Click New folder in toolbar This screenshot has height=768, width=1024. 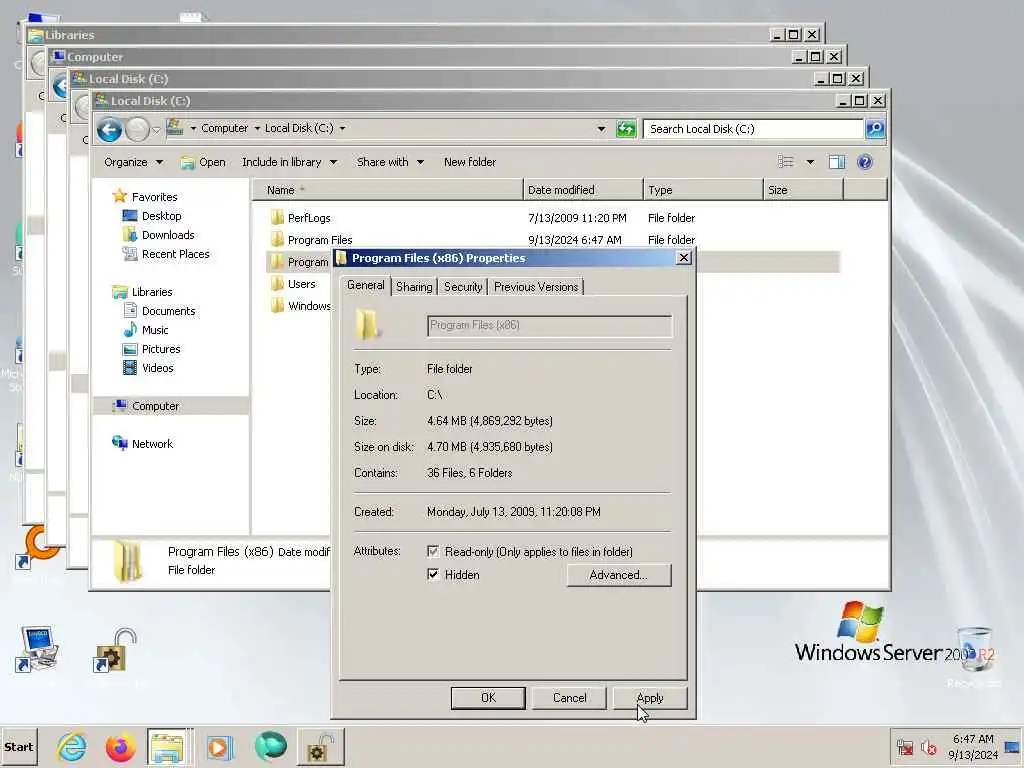(x=470, y=162)
